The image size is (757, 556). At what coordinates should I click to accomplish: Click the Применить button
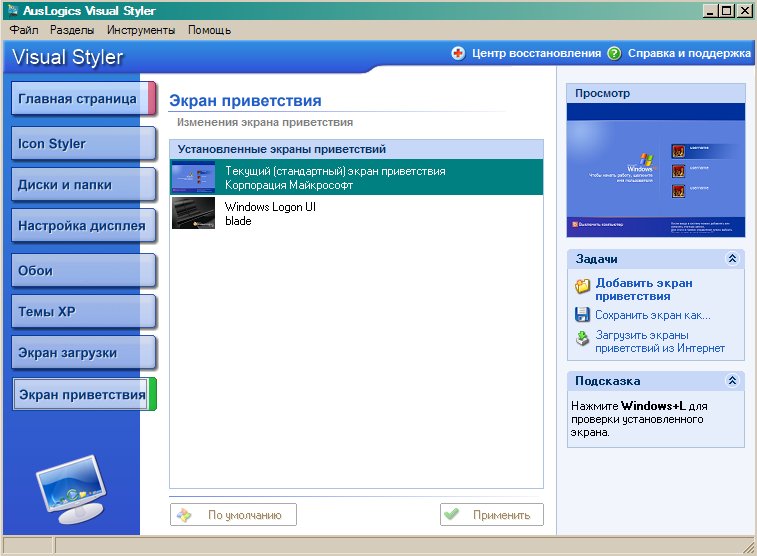491,515
